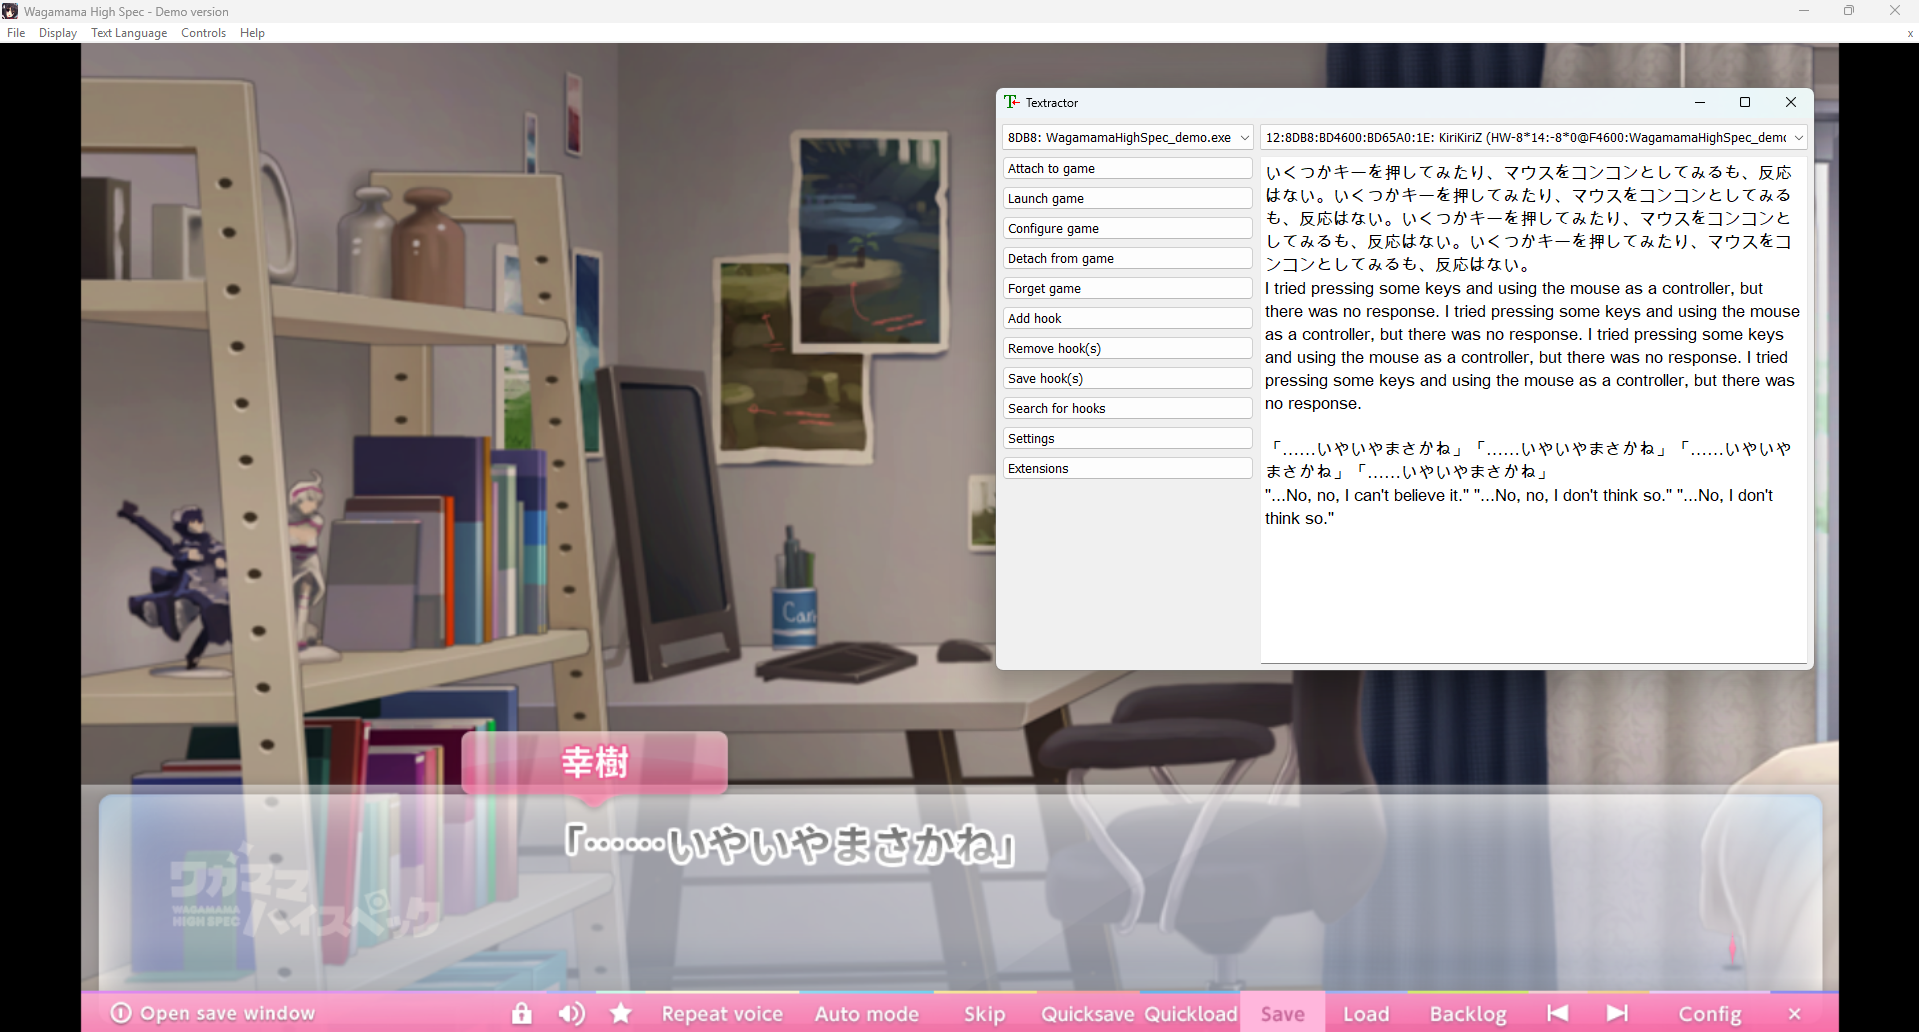Click the Save button in game bar
1919x1032 pixels.
tap(1282, 1013)
